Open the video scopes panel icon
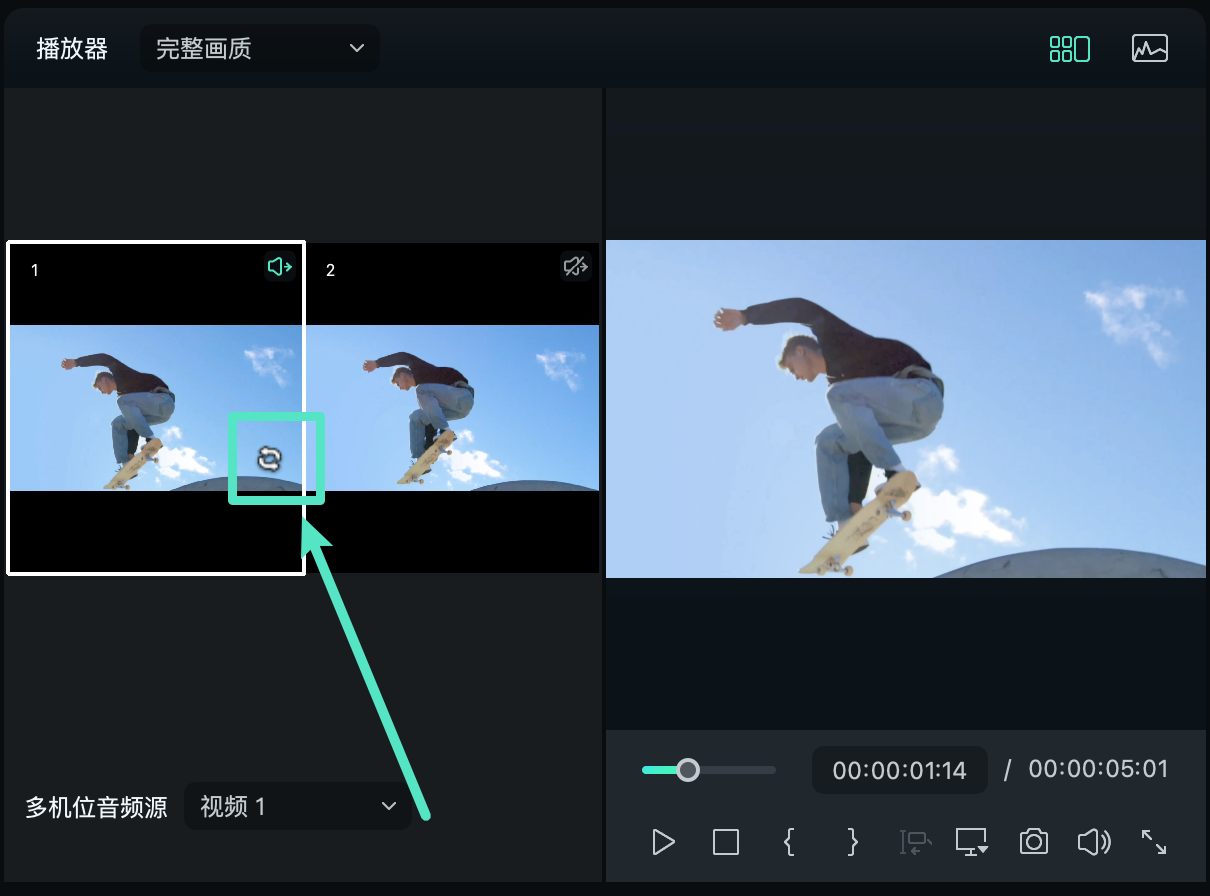 pyautogui.click(x=1150, y=48)
